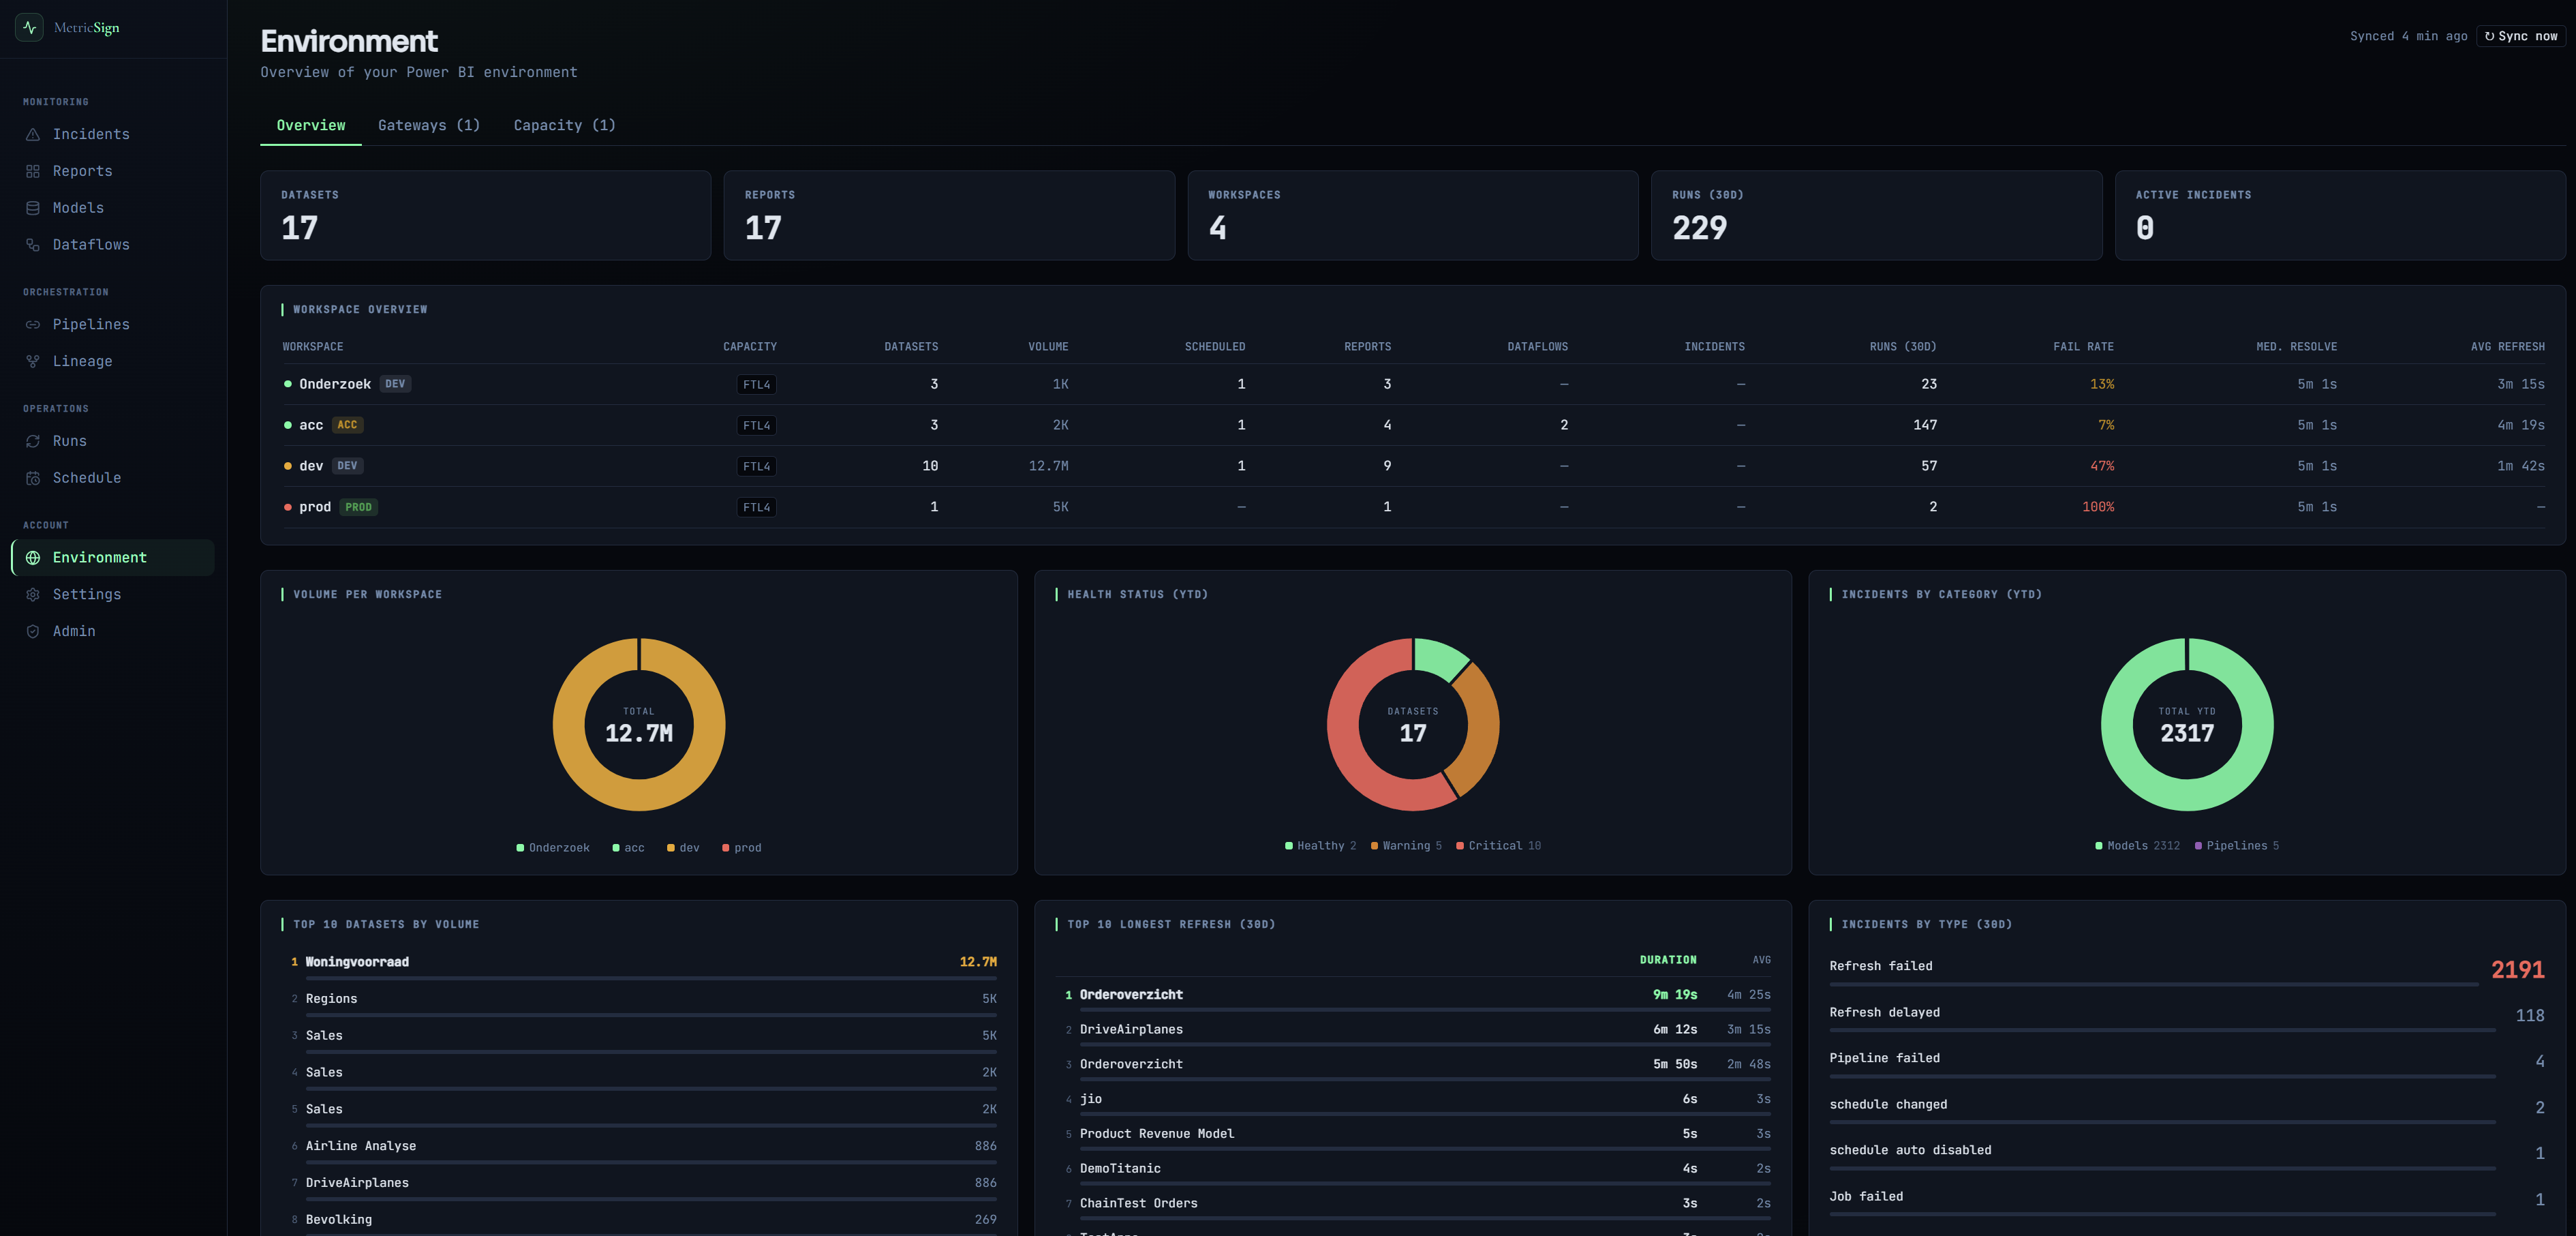
Task: Open the Onderzoek workspace row
Action: tap(335, 384)
